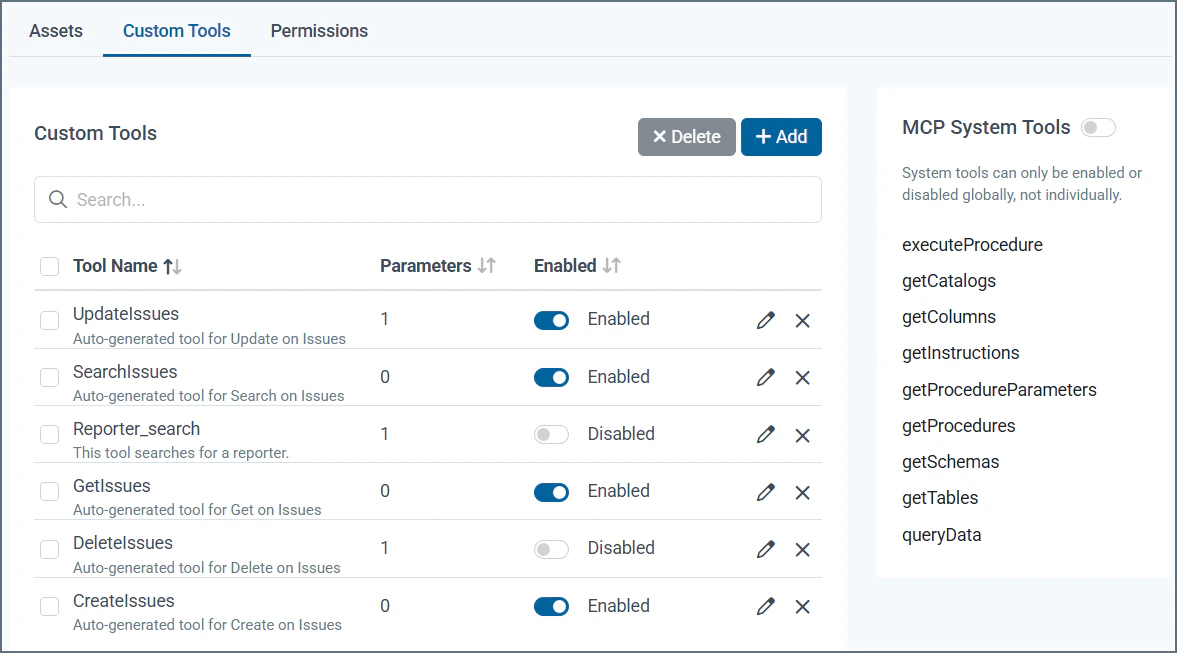Edit the GetIssues tool
Image resolution: width=1177 pixels, height=653 pixels.
point(766,492)
